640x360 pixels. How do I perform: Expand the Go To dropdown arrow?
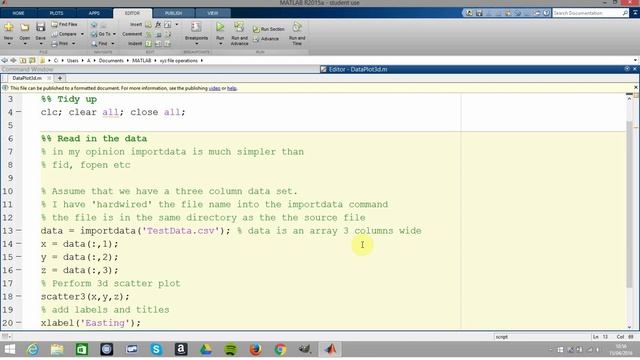click(x=114, y=34)
